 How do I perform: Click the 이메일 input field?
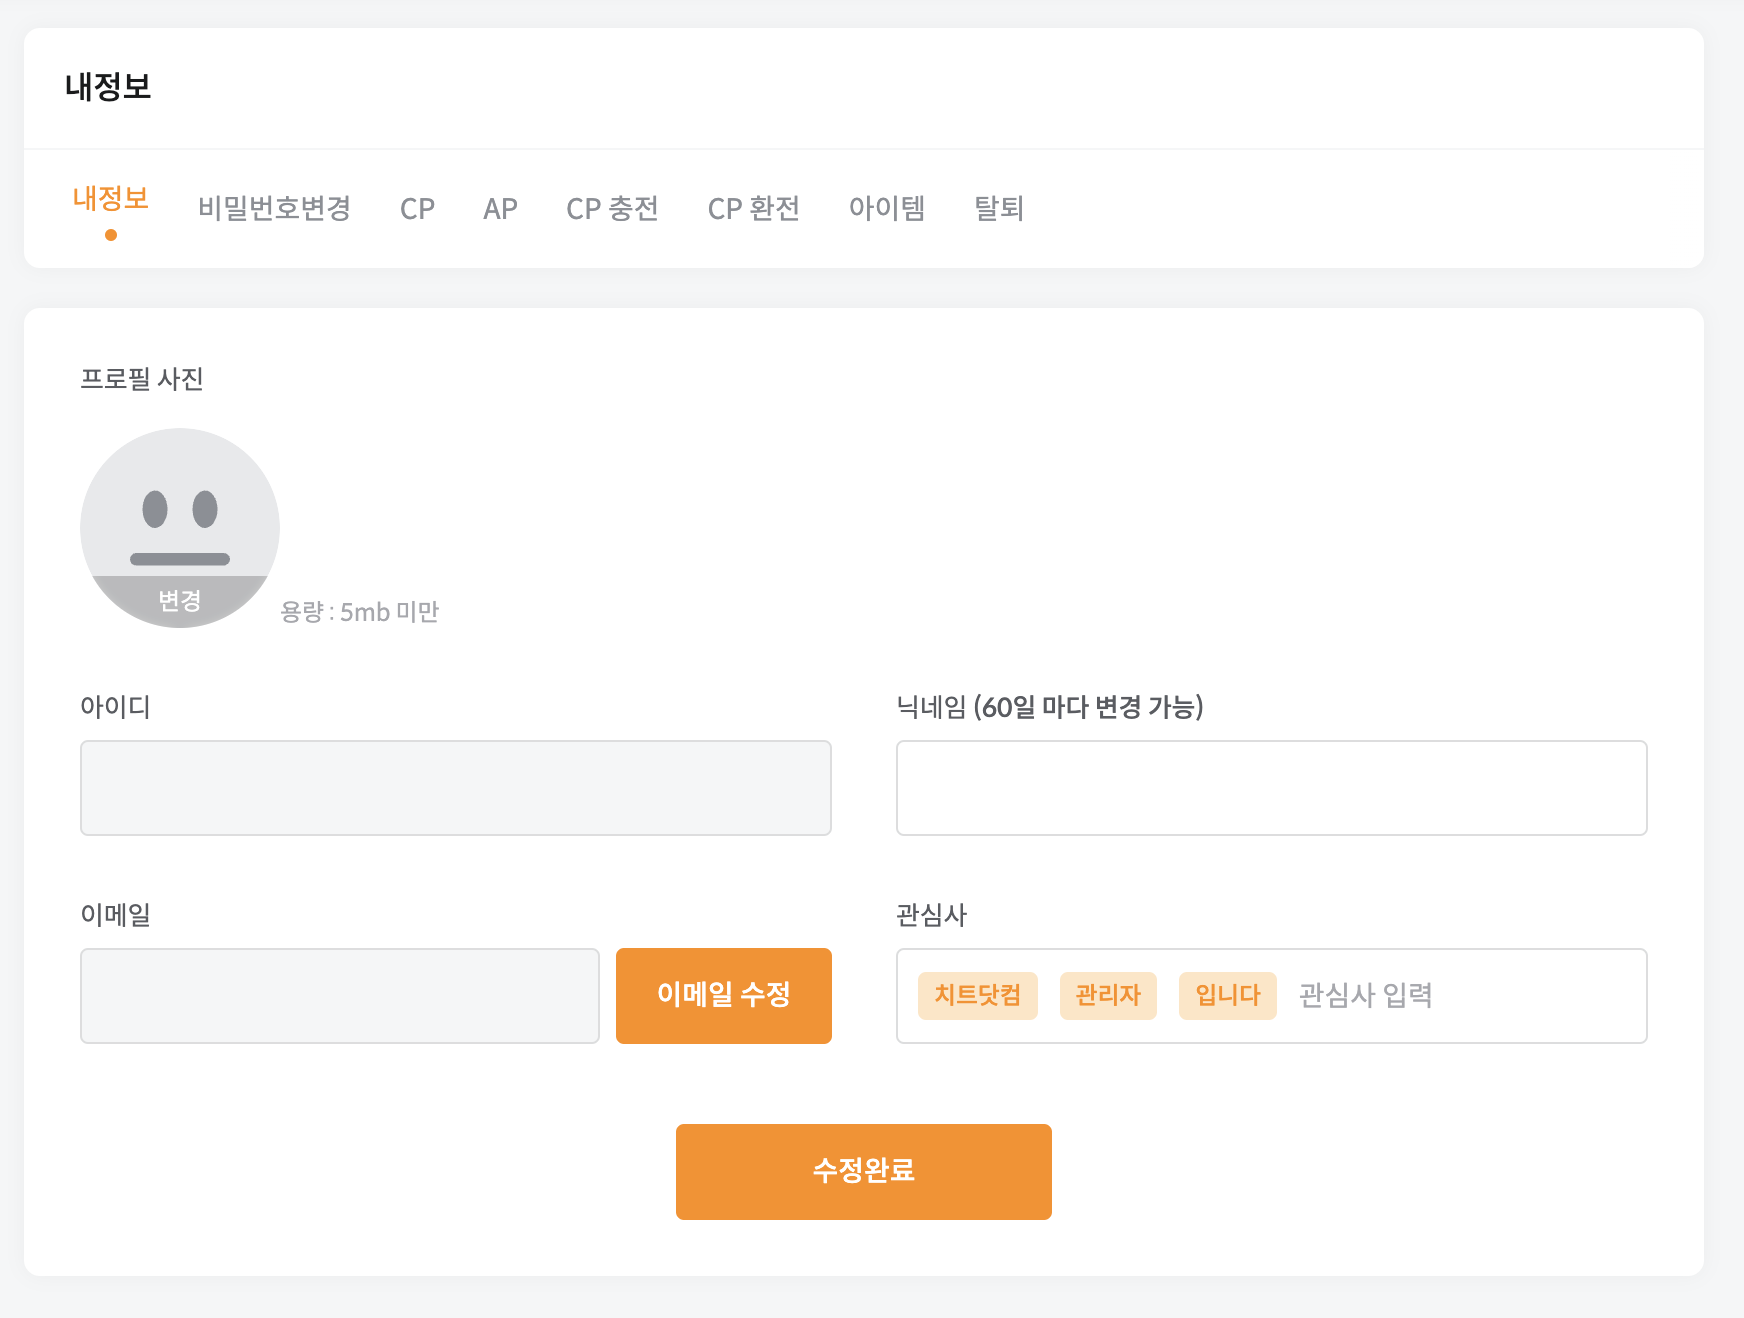[x=340, y=996]
